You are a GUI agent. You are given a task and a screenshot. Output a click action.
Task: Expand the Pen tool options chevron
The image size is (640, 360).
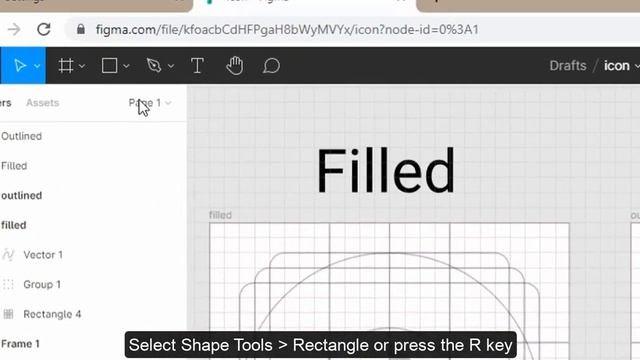(171, 66)
